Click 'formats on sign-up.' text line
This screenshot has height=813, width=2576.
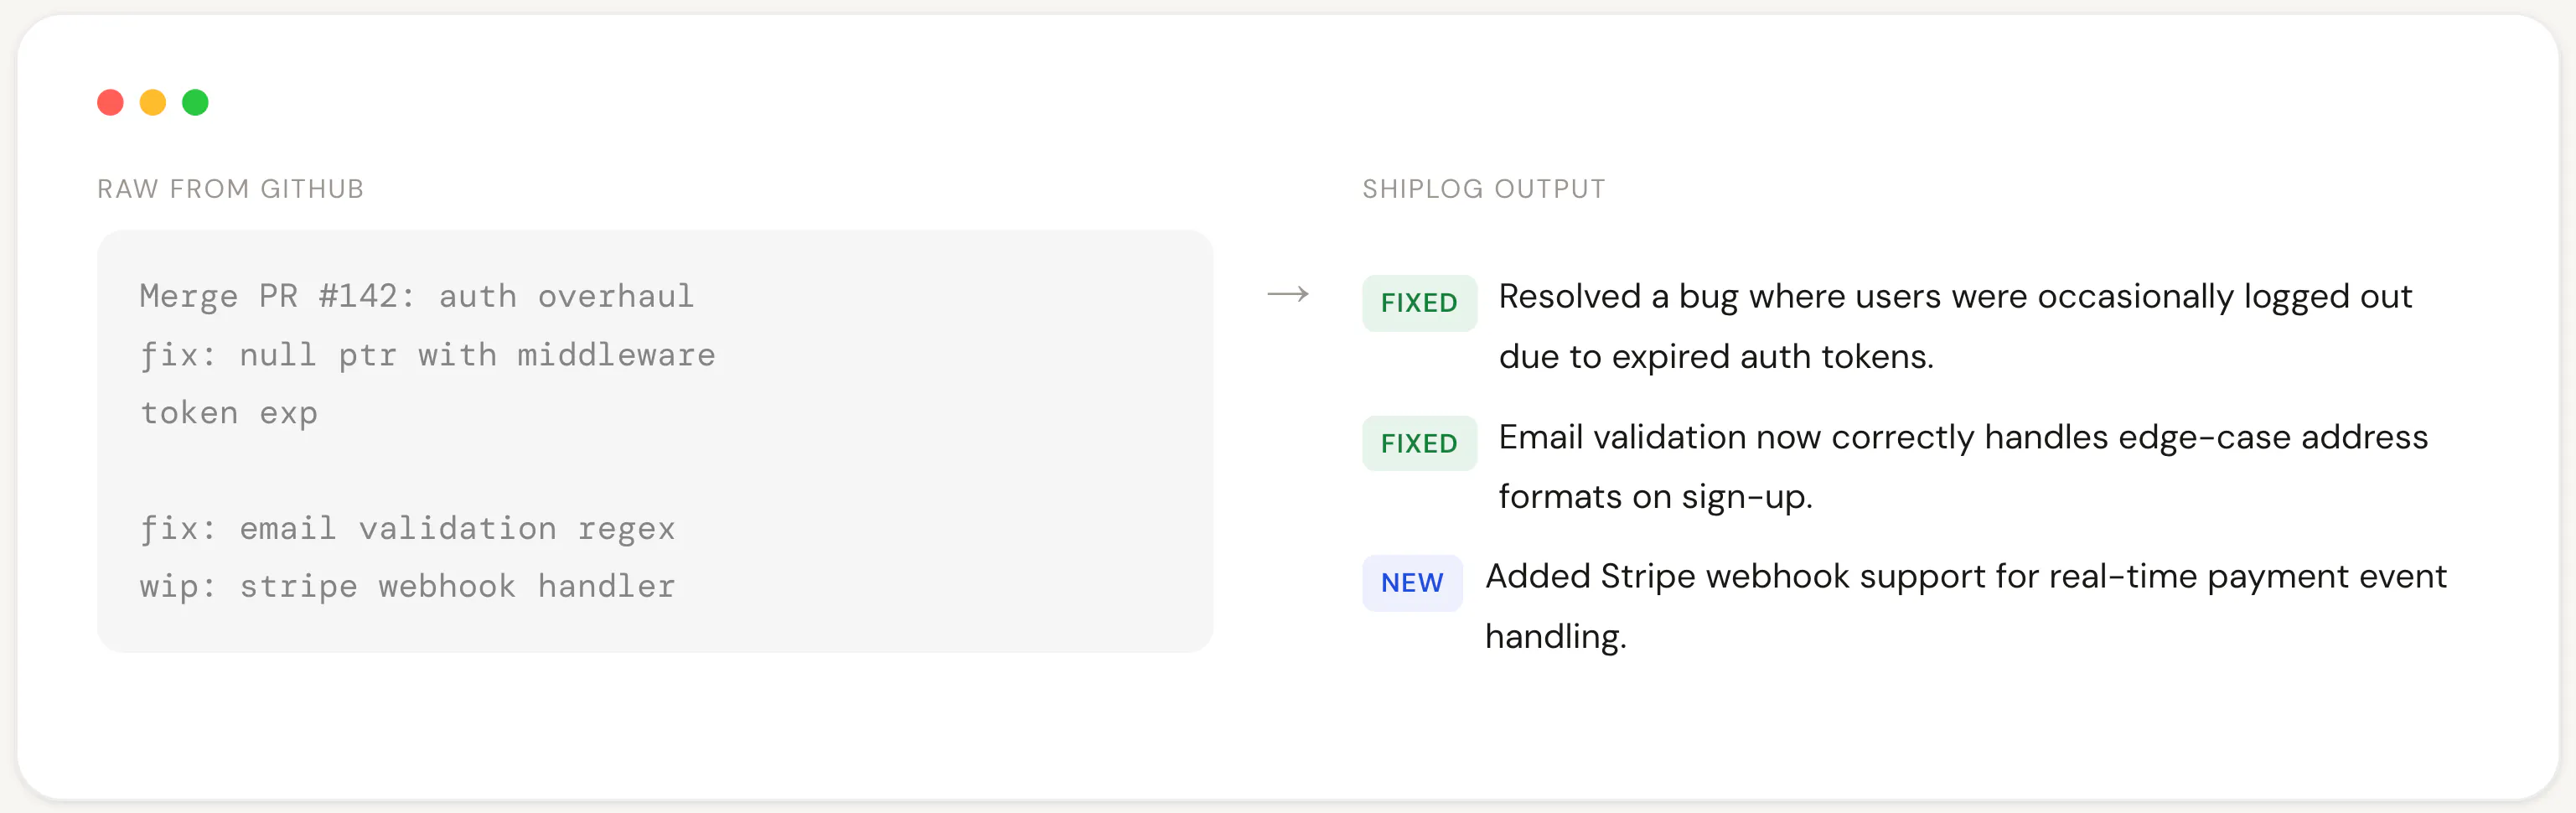click(1655, 497)
